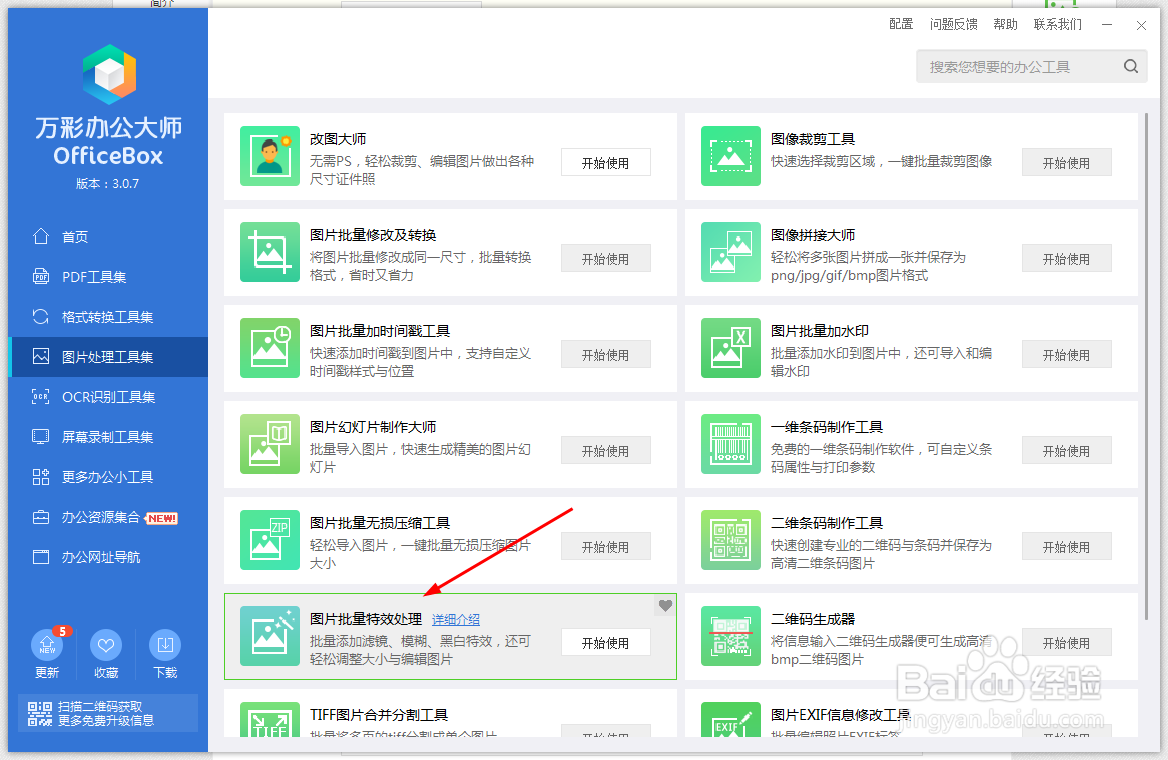Image resolution: width=1168 pixels, height=760 pixels.
Task: Click 开始使用 for 二维码生成器
Action: point(1067,642)
